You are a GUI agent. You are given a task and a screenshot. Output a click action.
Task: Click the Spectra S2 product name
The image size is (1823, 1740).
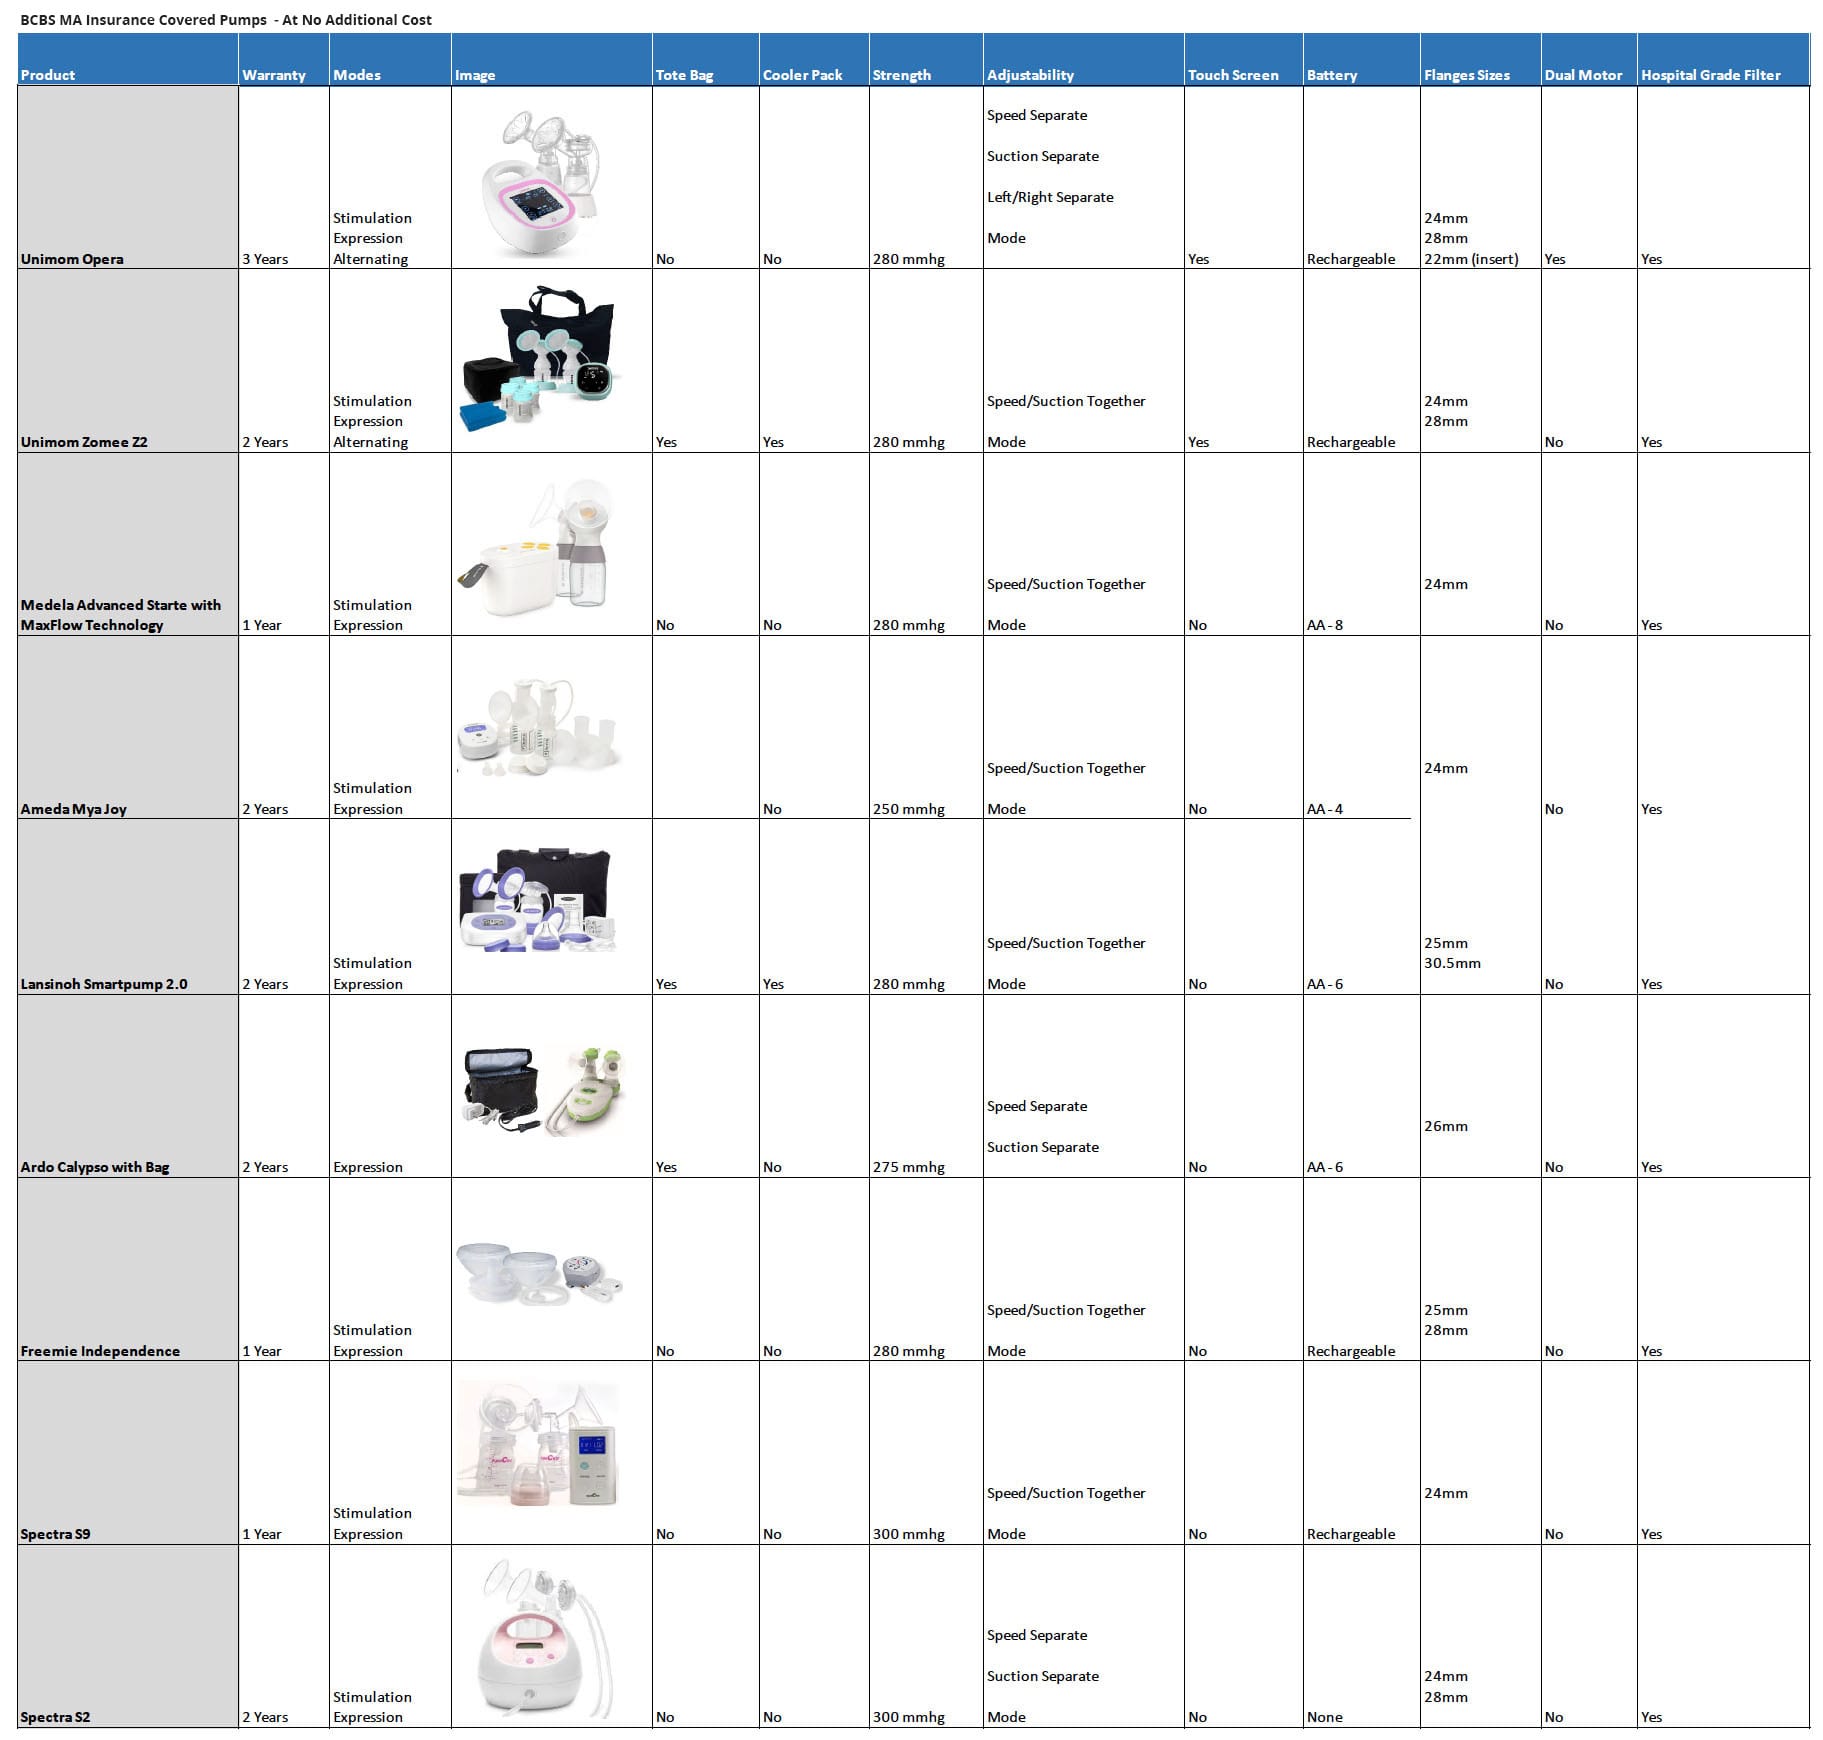[55, 1717]
